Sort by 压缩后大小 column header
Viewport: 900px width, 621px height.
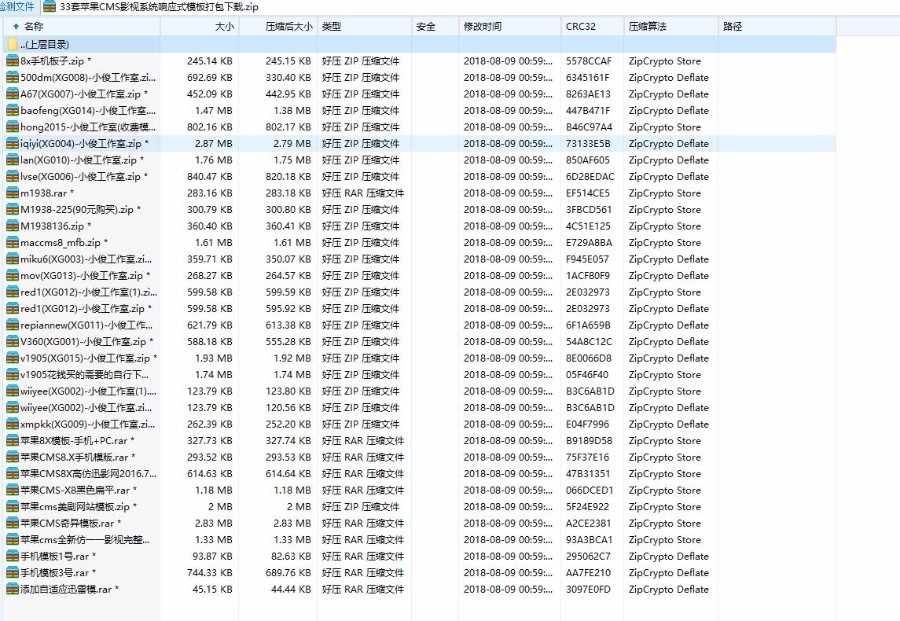click(x=289, y=26)
